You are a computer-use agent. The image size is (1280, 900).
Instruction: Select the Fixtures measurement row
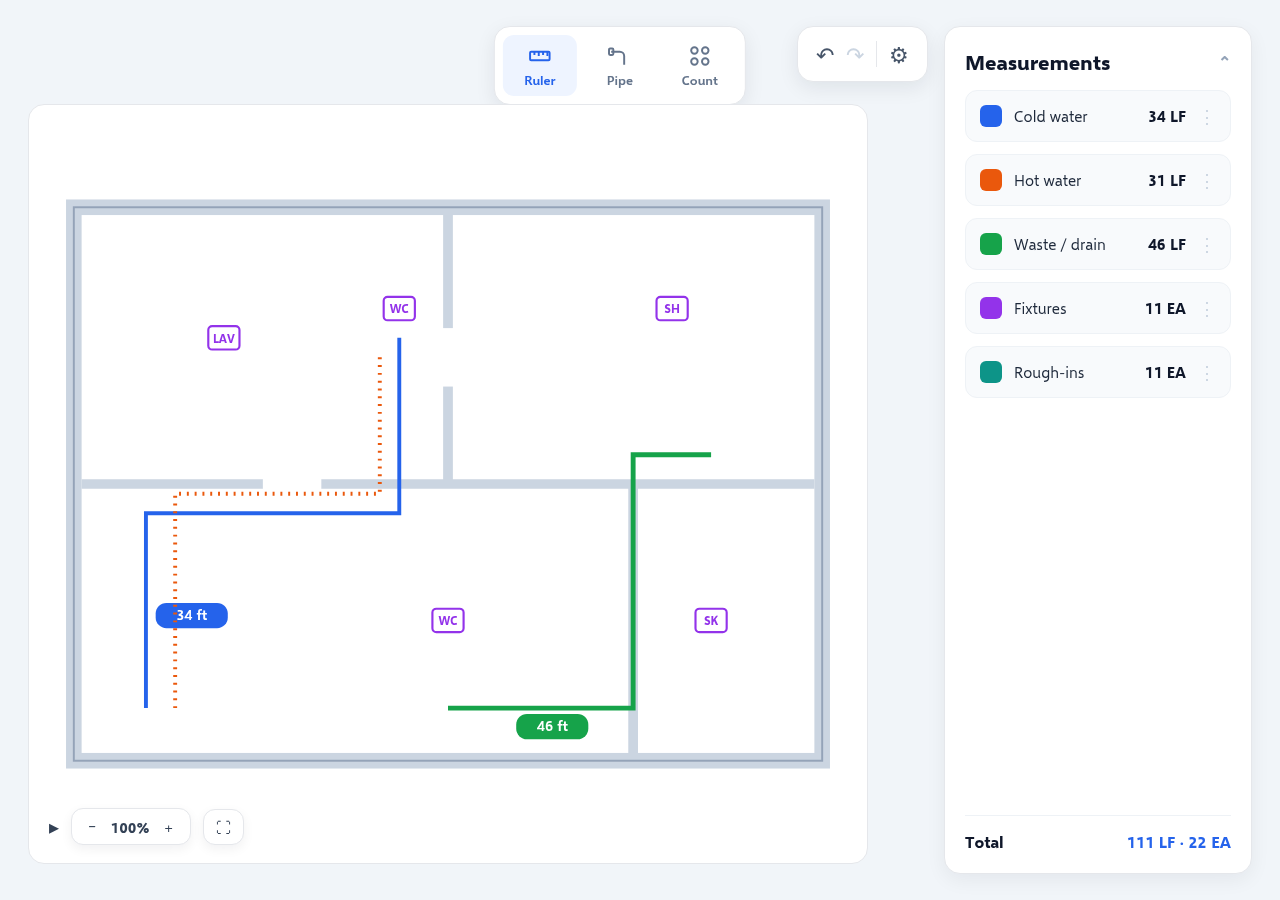[x=1098, y=308]
